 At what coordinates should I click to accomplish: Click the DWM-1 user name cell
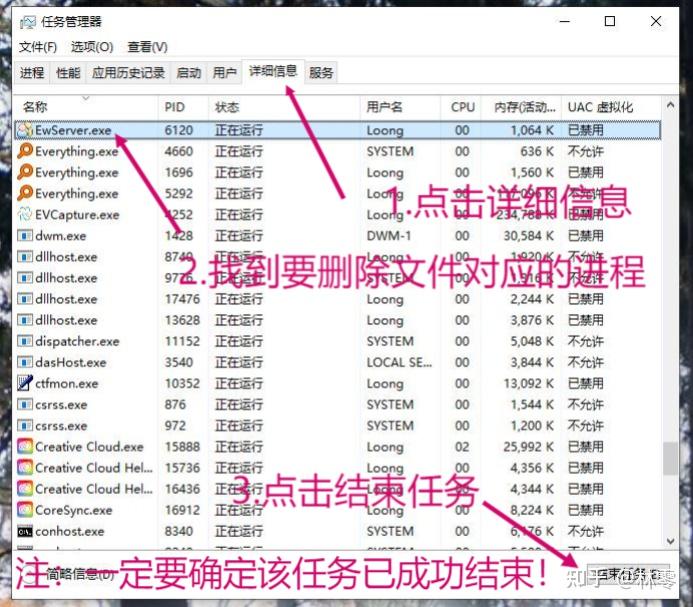click(389, 236)
